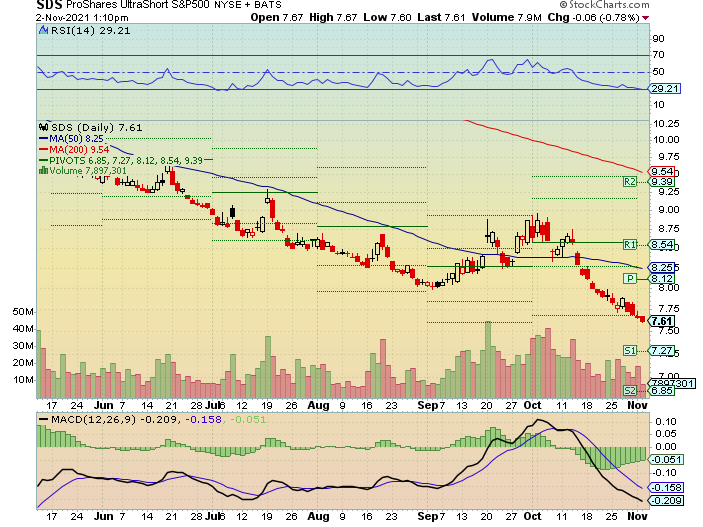The width and height of the screenshot is (703, 527).
Task: Click the blue MA(50) legend line sample
Action: [x=43, y=139]
